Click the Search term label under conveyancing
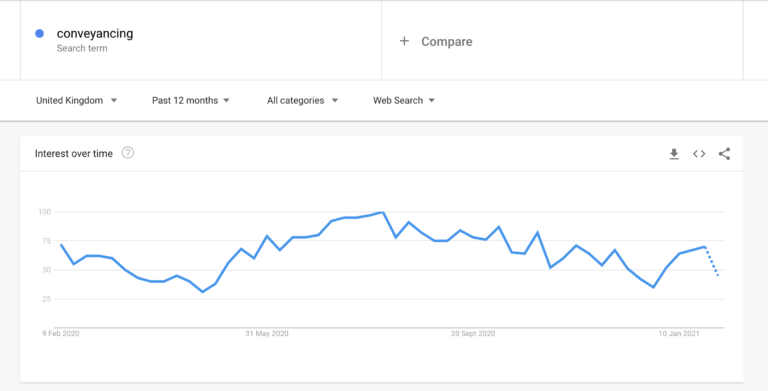This screenshot has width=768, height=391. (82, 49)
